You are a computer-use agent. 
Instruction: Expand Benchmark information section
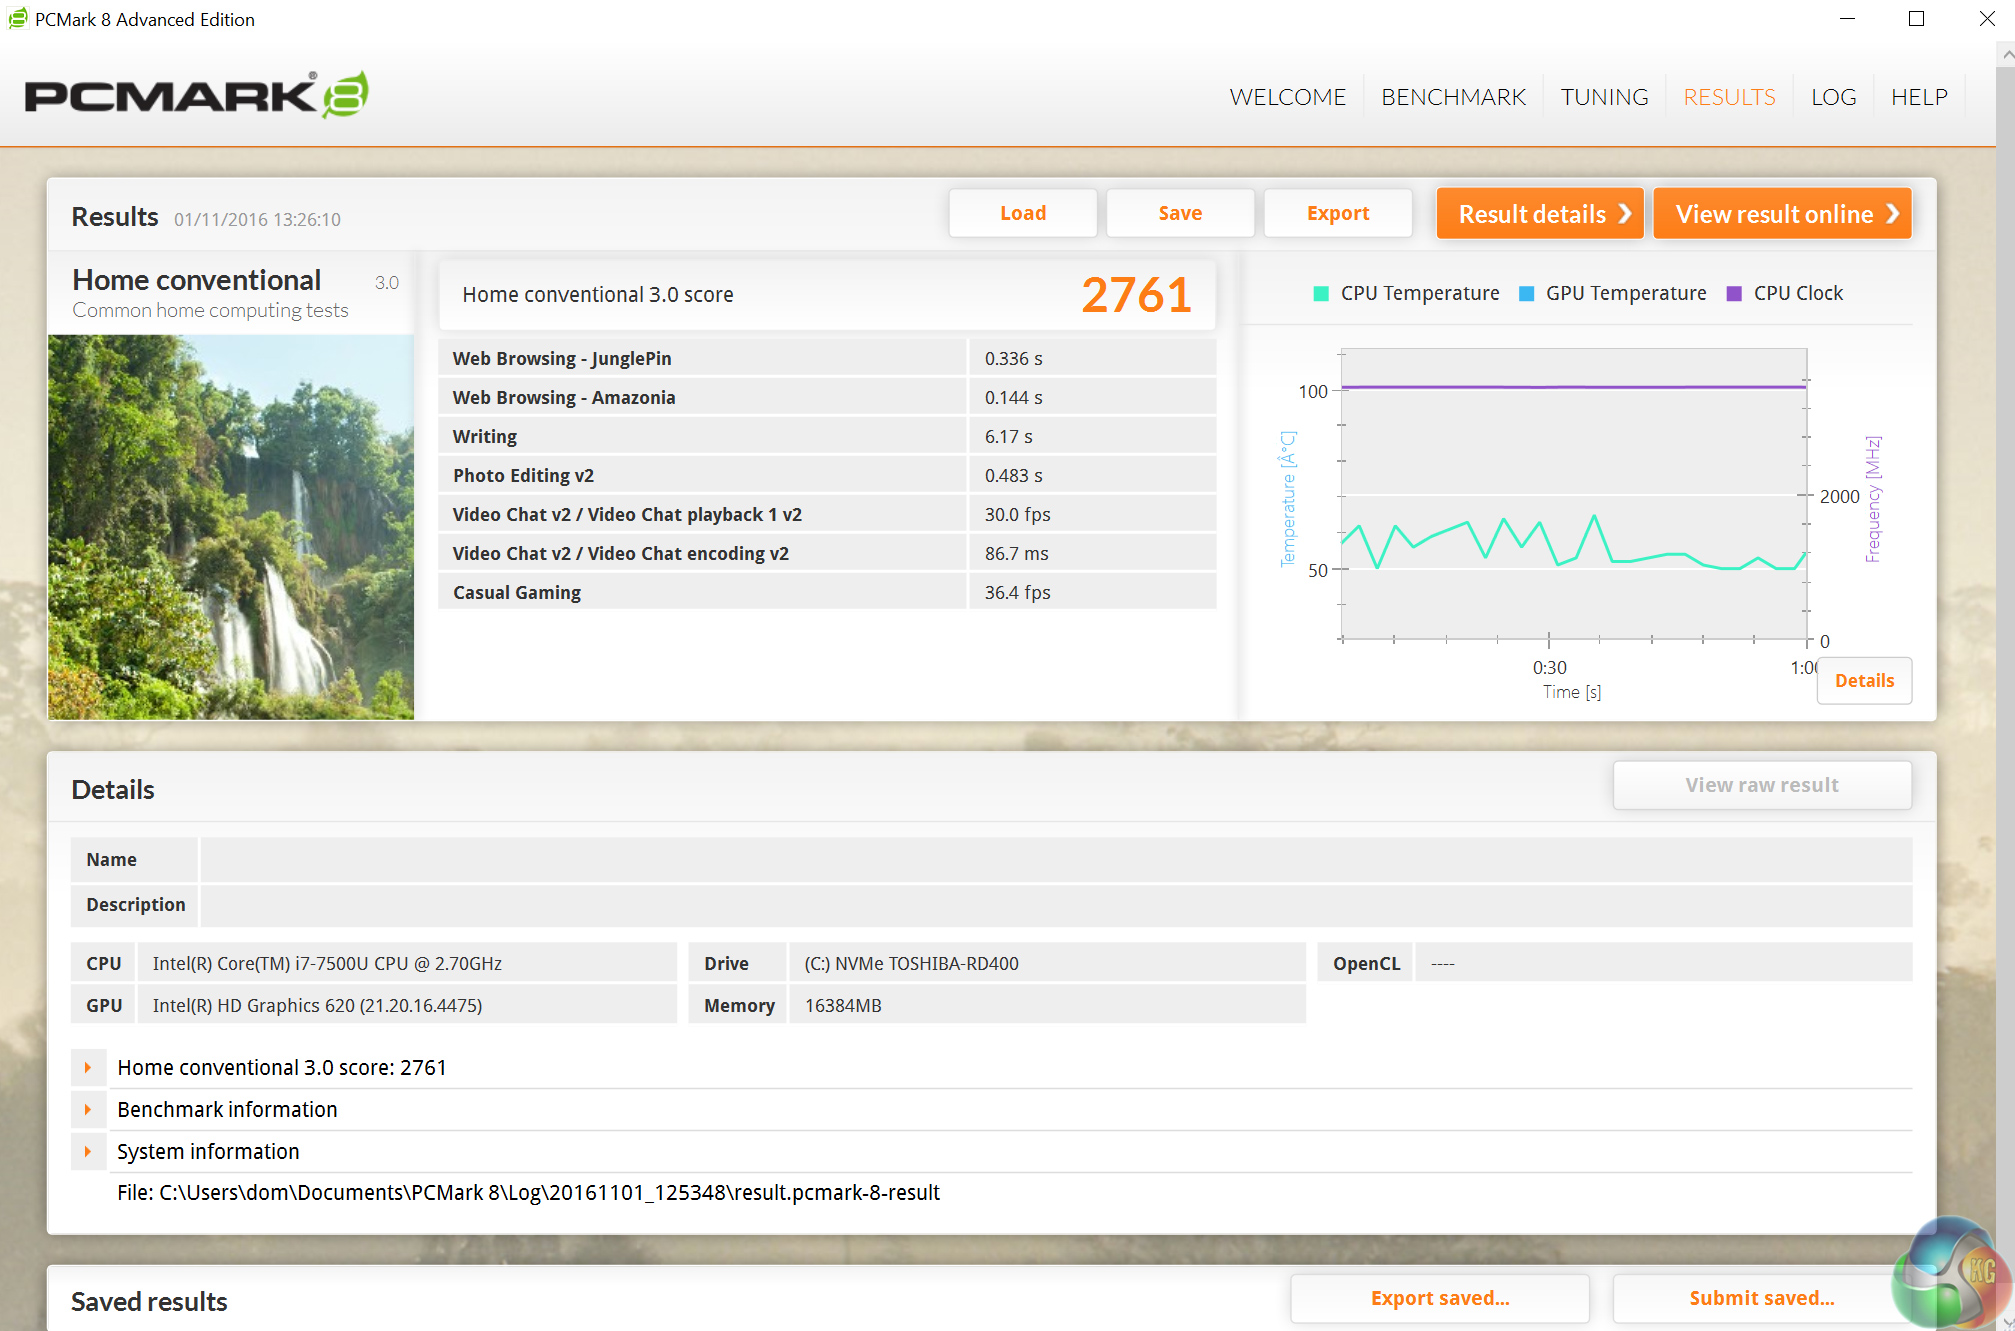[88, 1109]
